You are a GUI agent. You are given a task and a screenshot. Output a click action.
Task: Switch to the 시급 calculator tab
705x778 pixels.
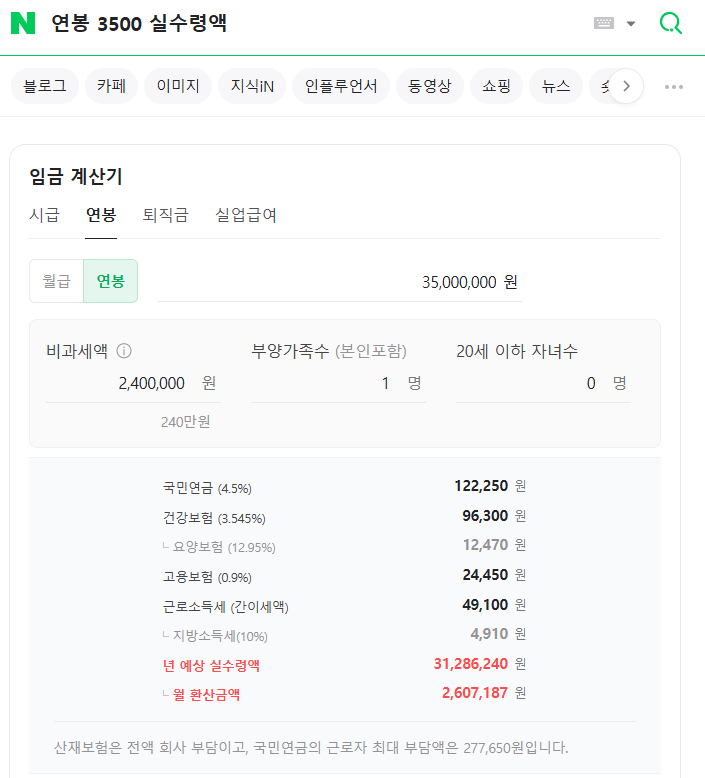coord(44,215)
